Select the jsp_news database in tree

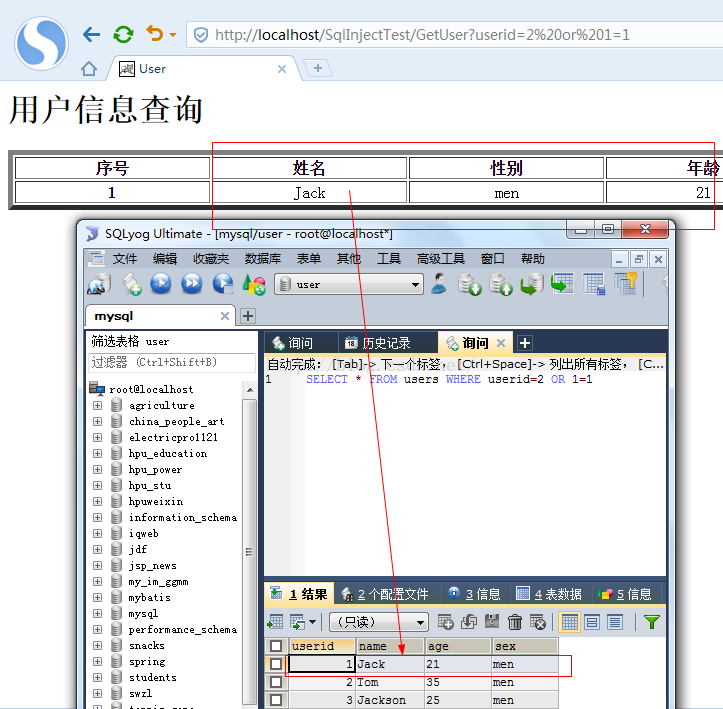pyautogui.click(x=152, y=566)
